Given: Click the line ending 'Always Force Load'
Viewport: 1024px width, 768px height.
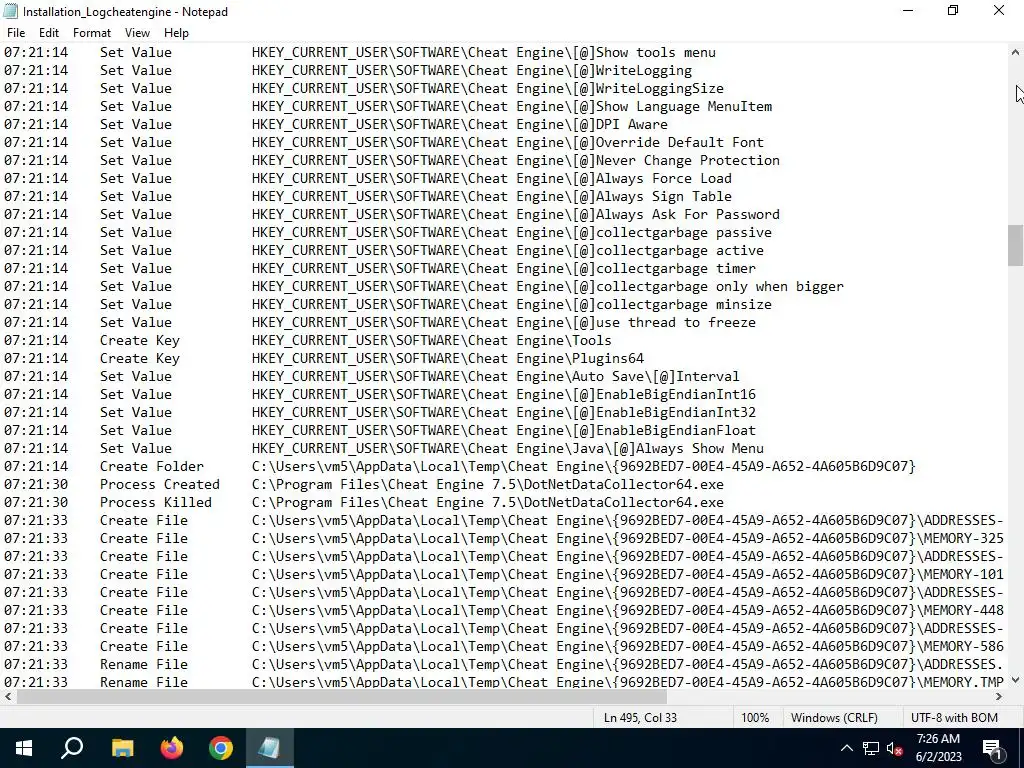Looking at the screenshot, I should [x=368, y=179].
